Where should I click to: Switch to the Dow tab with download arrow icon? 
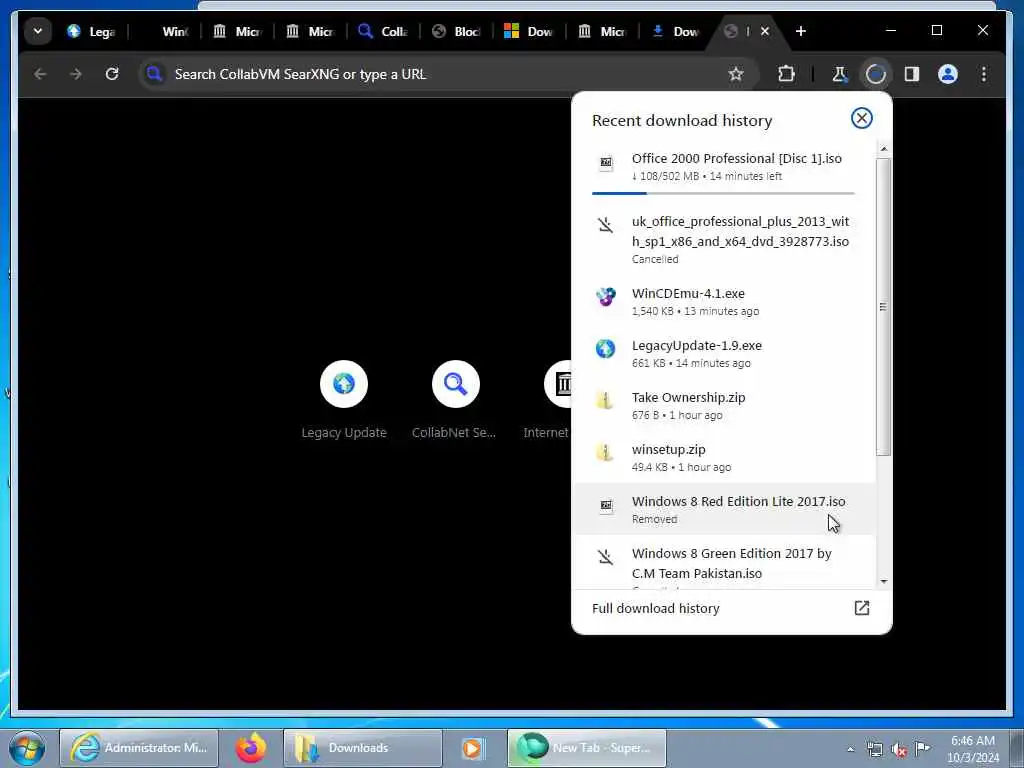(x=676, y=31)
